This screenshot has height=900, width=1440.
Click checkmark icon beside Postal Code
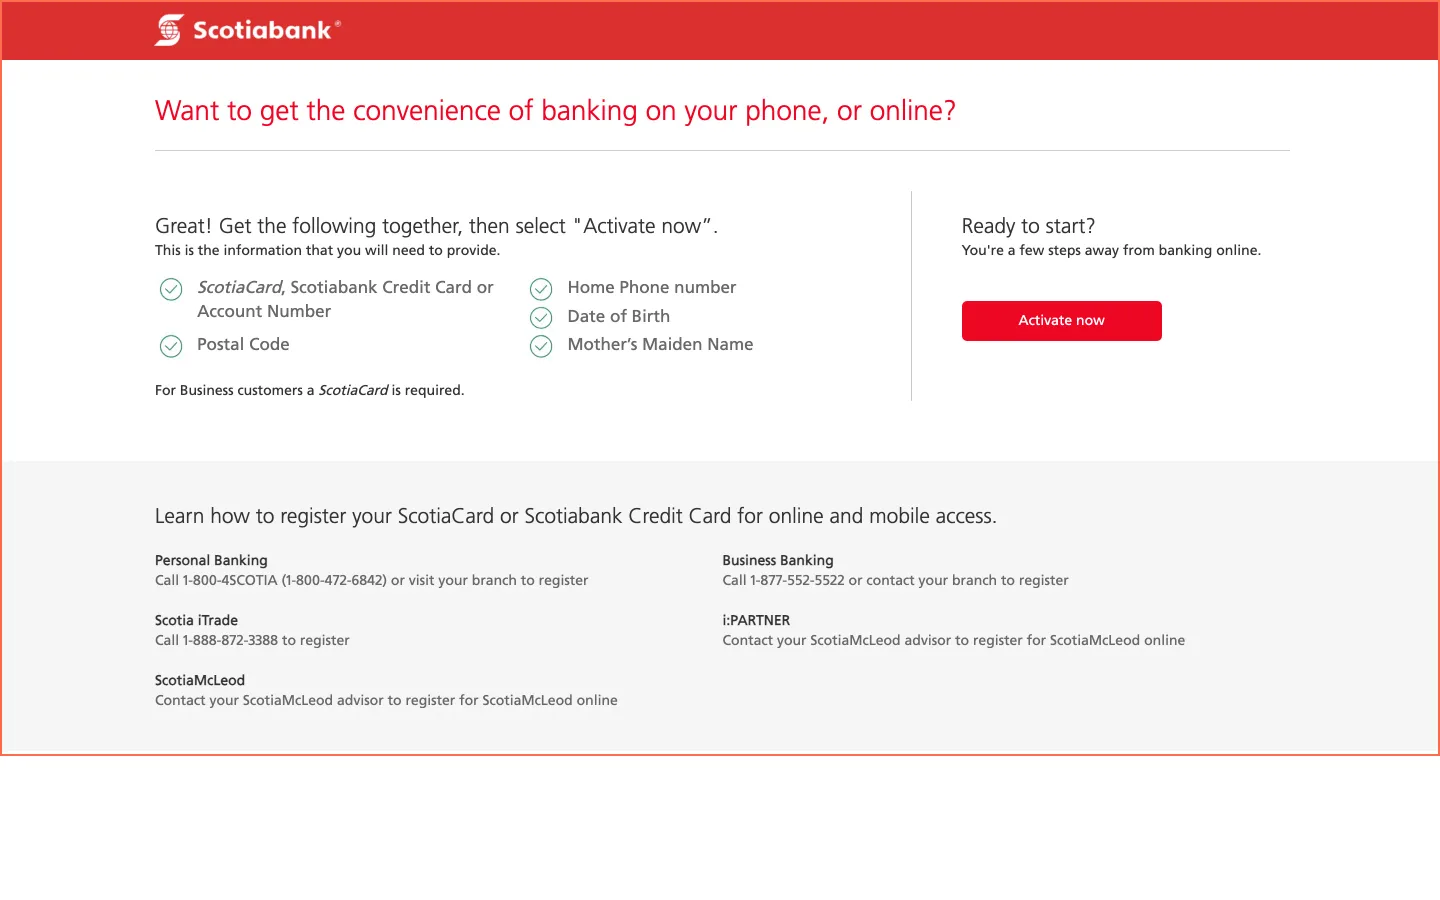tap(171, 346)
